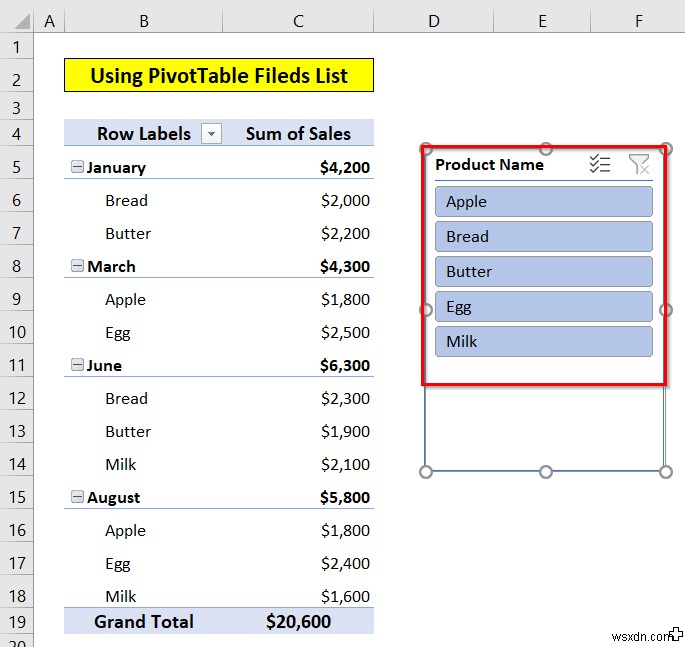Select column A header
Viewport: 685px width, 647px height.
(x=49, y=21)
